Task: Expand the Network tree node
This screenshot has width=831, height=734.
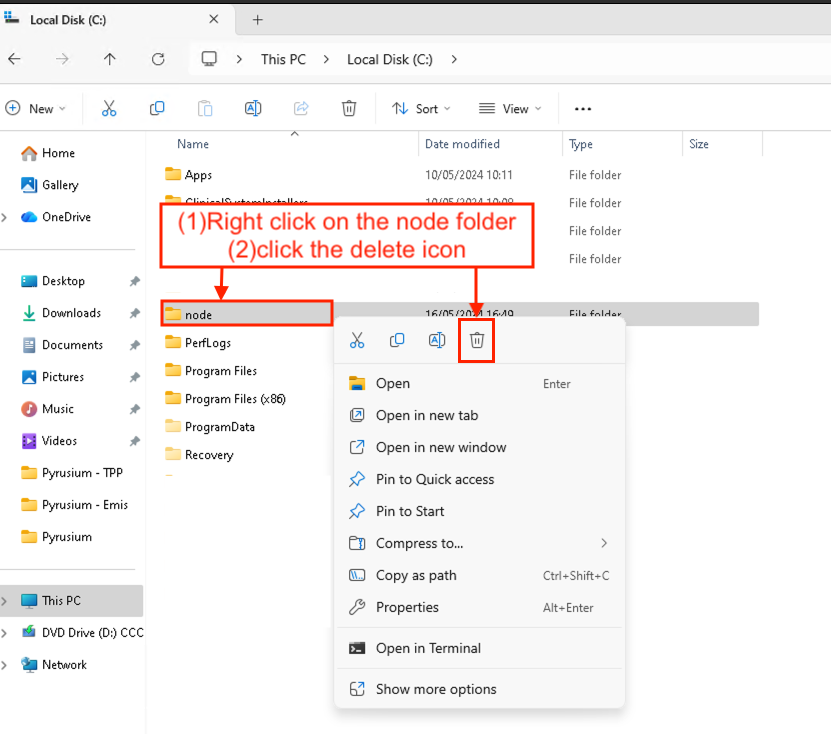Action: pos(4,665)
